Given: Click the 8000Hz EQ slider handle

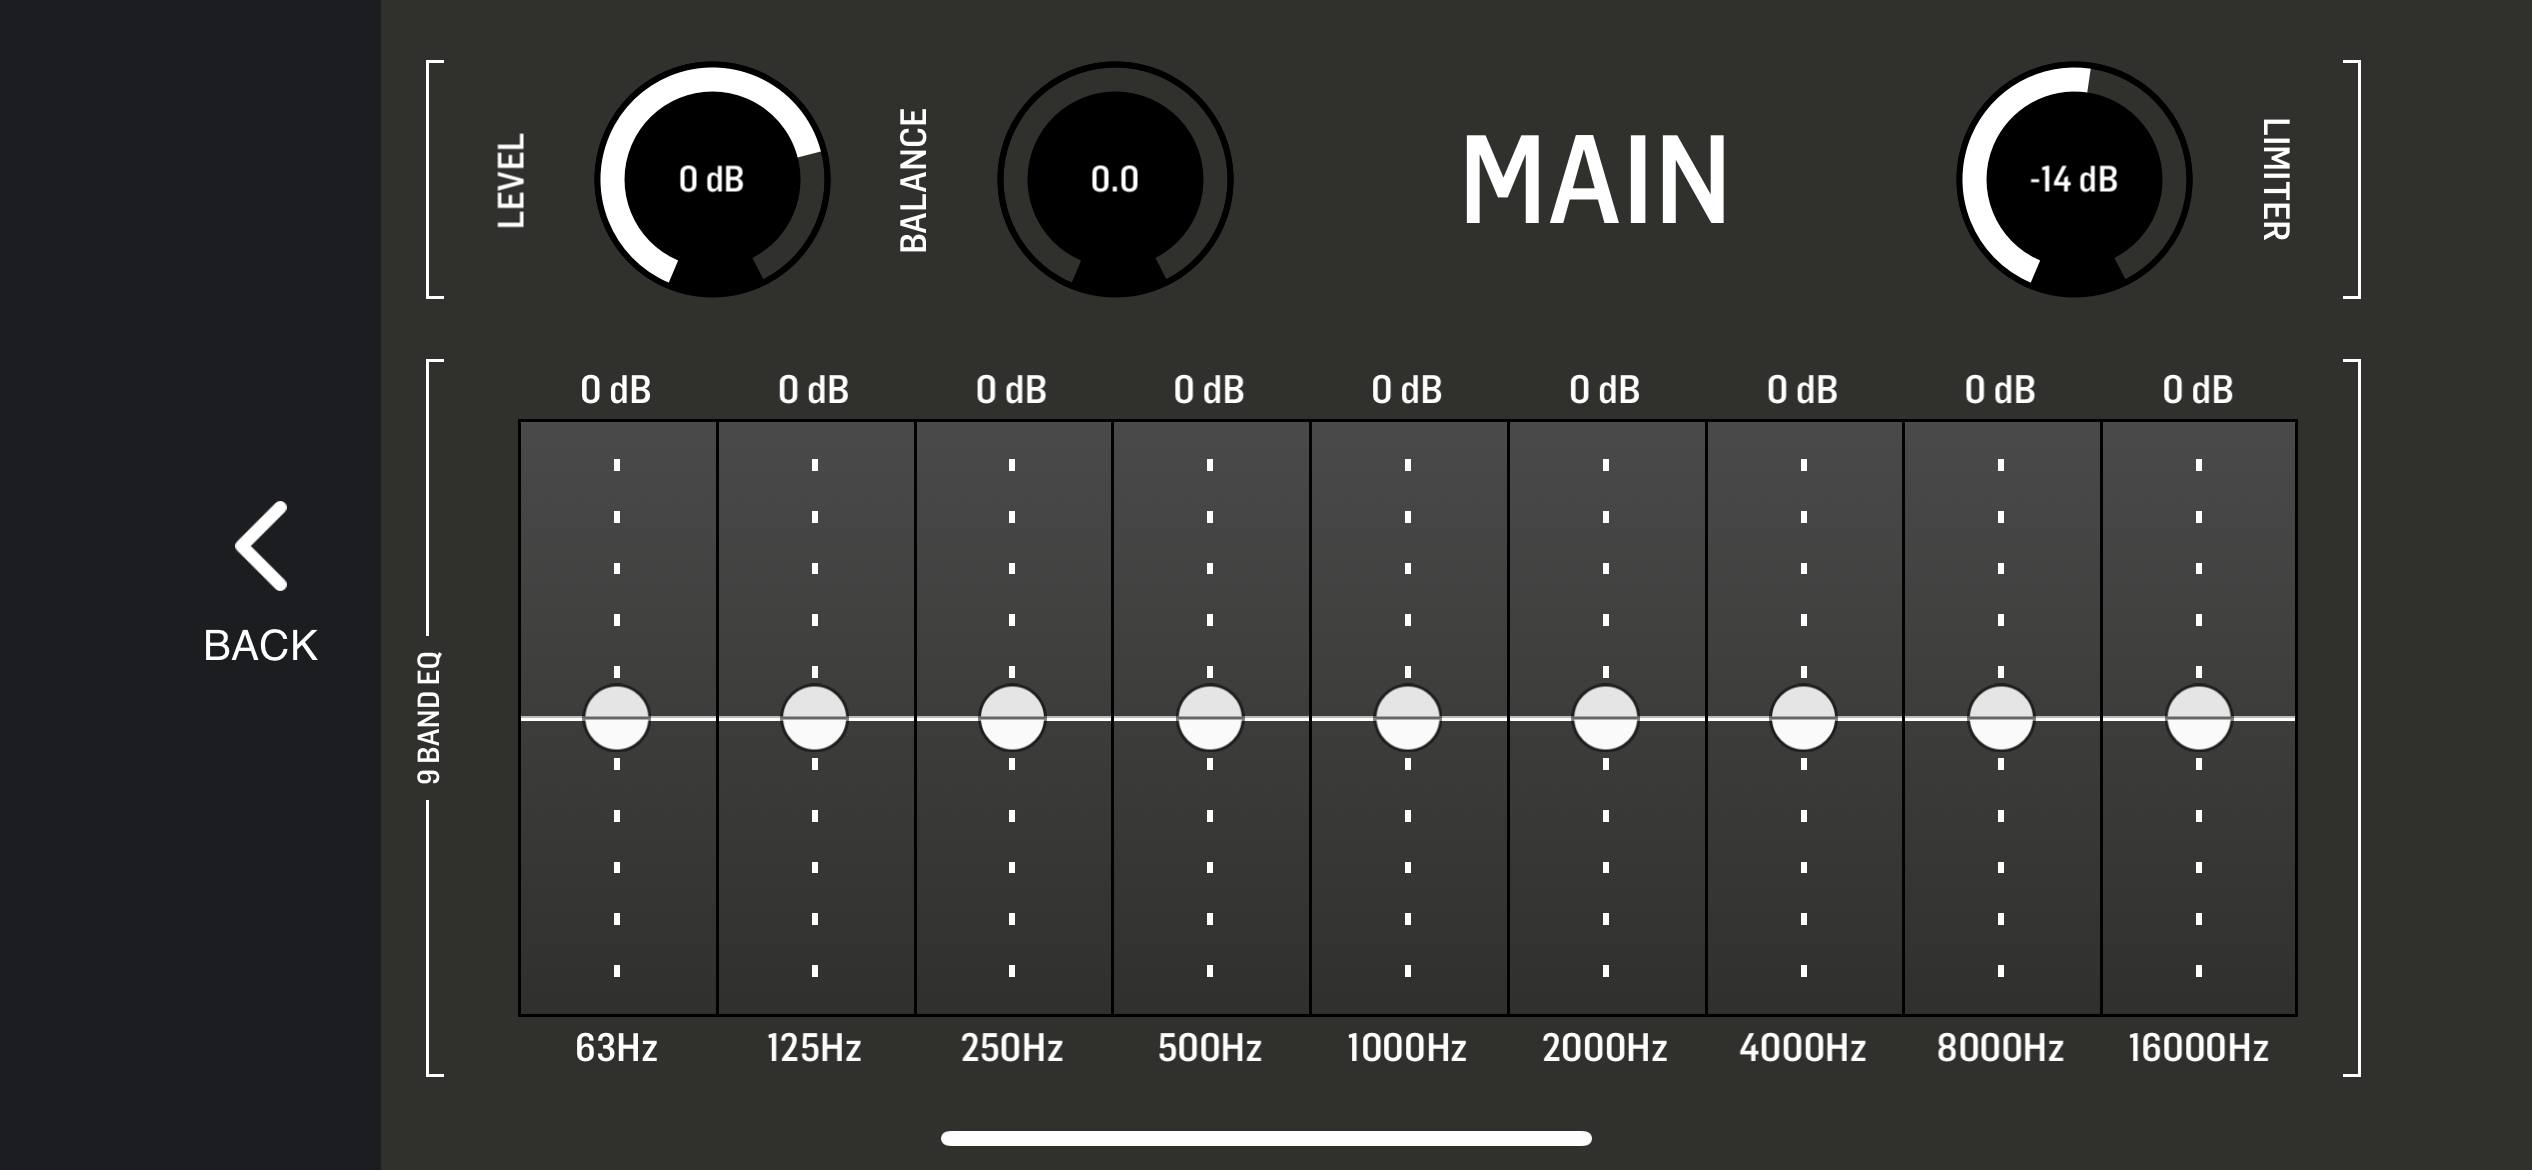Looking at the screenshot, I should click(x=2001, y=718).
